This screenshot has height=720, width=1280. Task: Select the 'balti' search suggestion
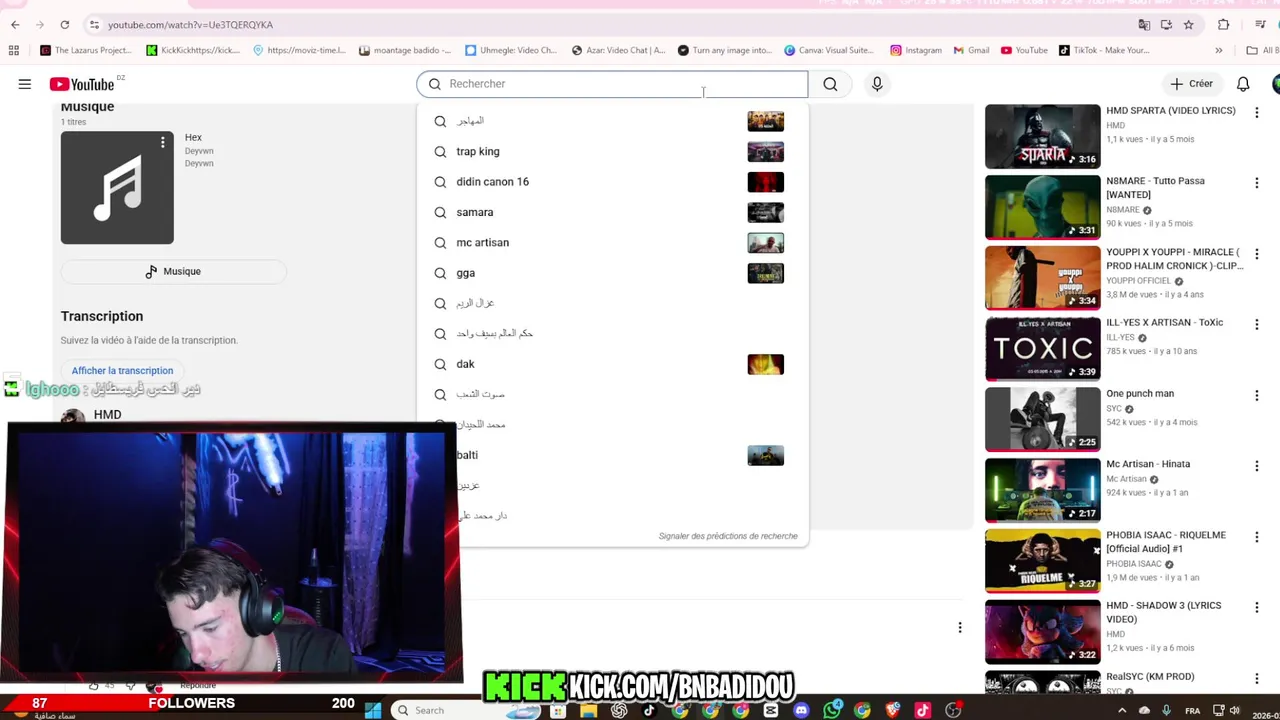[612, 455]
